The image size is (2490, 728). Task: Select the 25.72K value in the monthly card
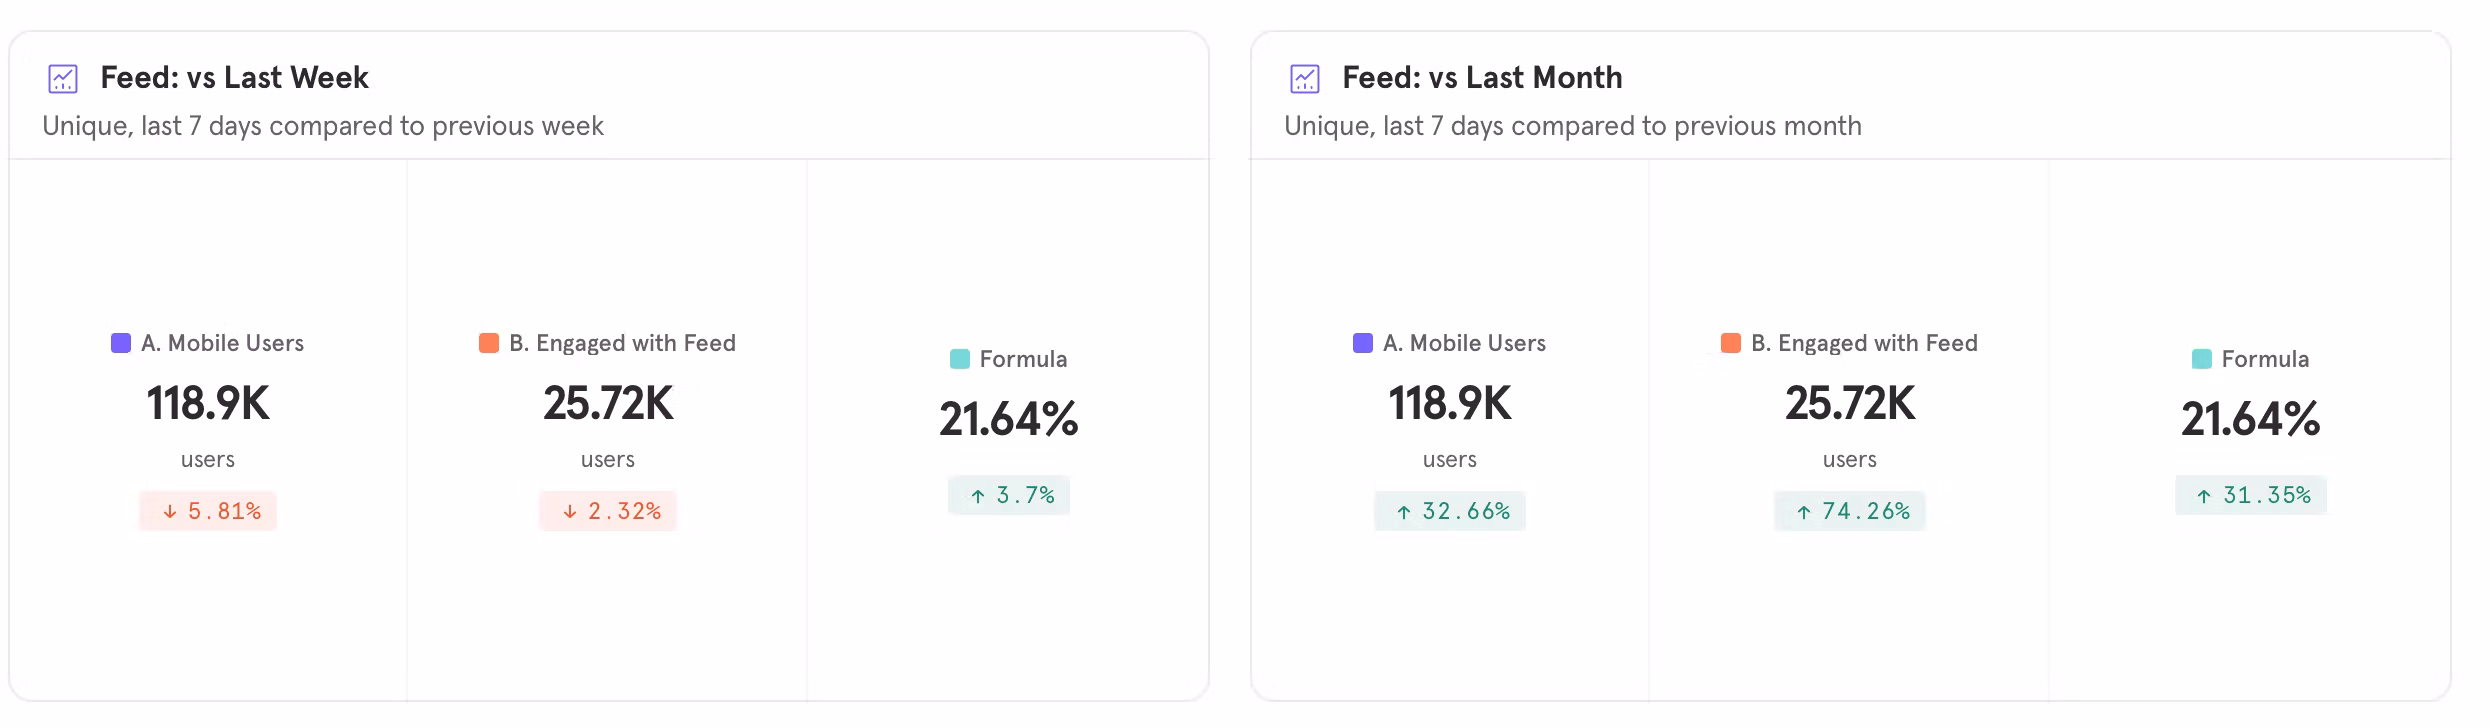point(1850,404)
